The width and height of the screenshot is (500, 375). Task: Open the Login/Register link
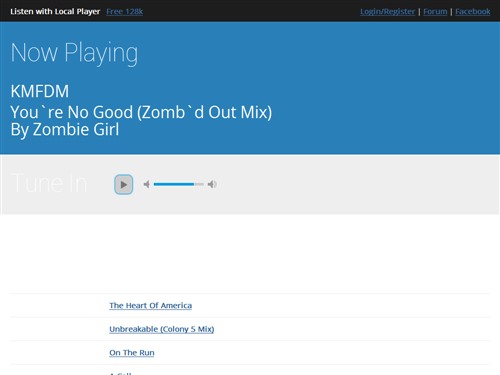[x=387, y=12]
